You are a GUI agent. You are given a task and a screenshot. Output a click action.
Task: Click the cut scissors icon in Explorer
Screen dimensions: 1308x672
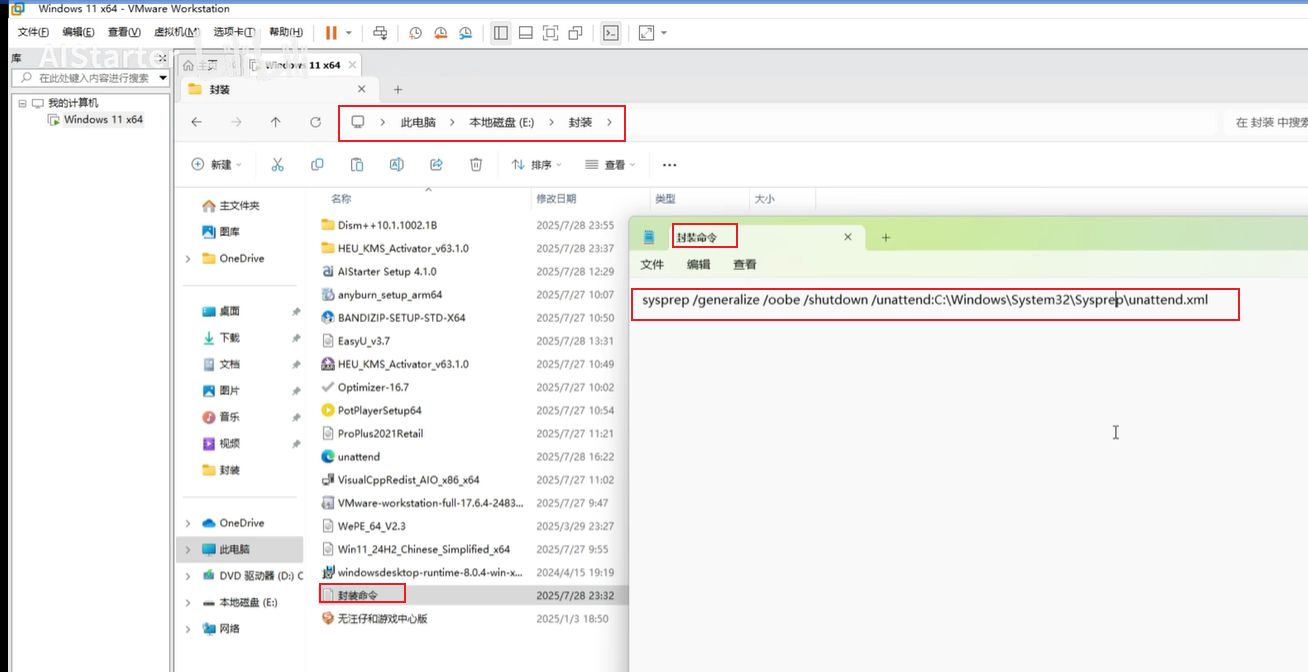tap(278, 164)
